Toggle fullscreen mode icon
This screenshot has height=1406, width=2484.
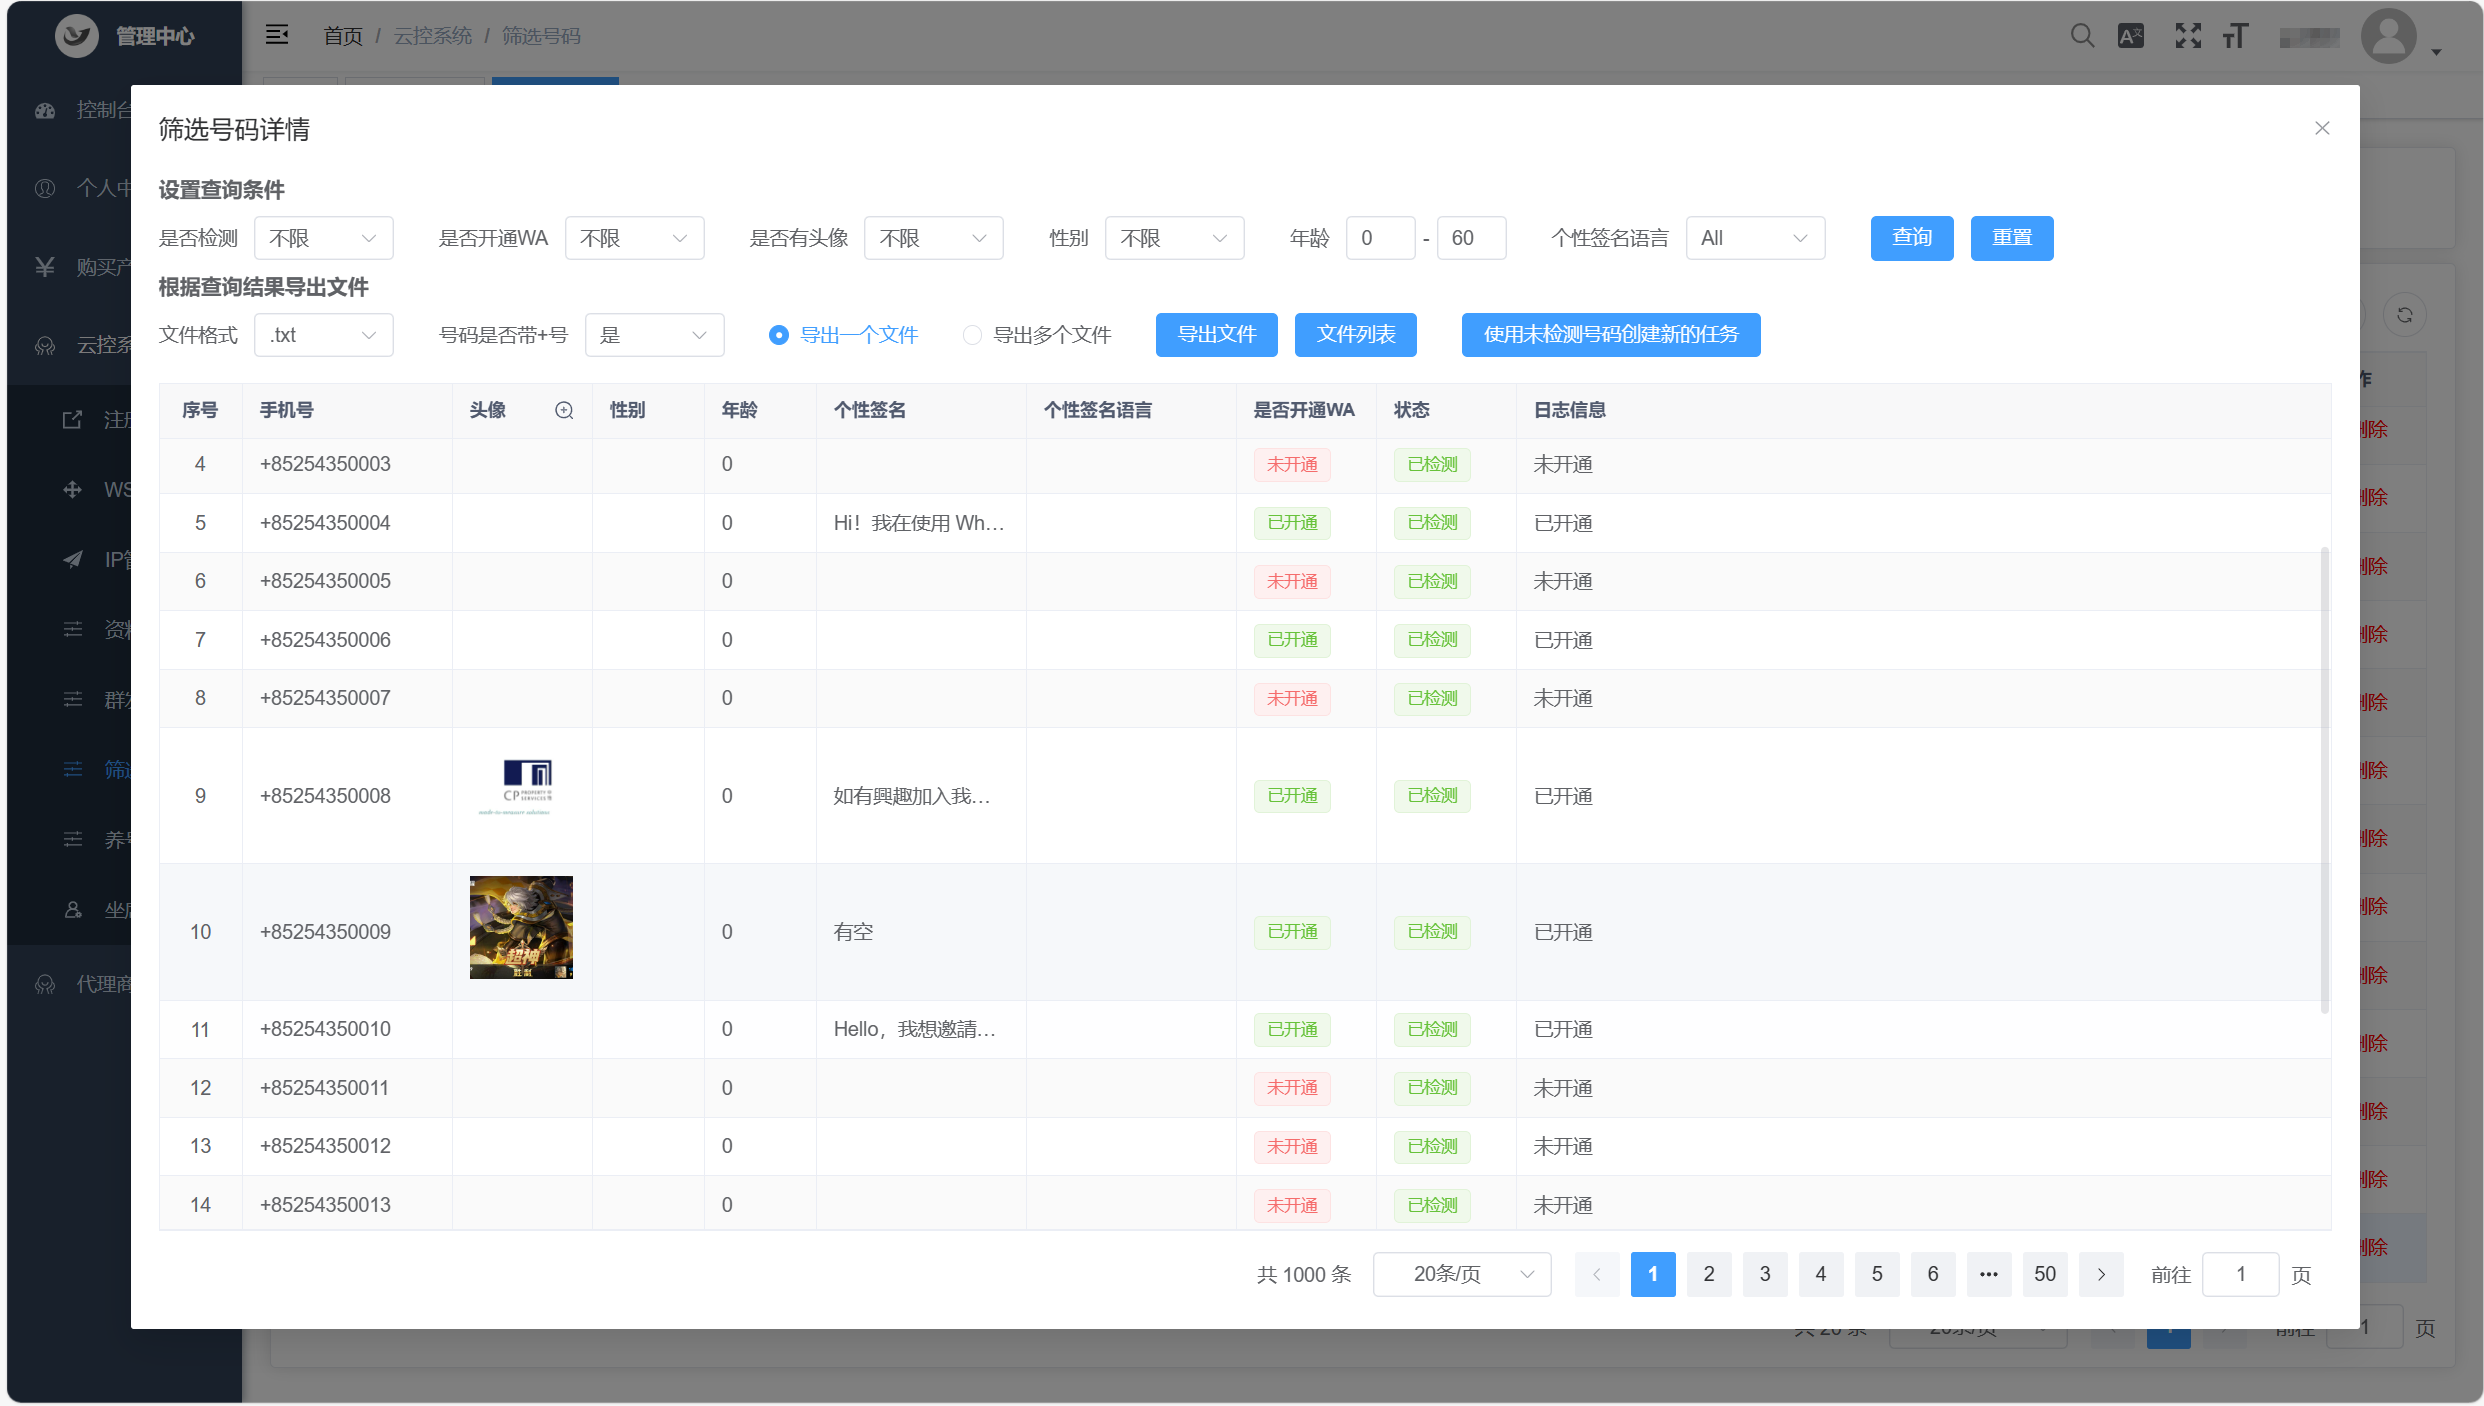pyautogui.click(x=2188, y=36)
